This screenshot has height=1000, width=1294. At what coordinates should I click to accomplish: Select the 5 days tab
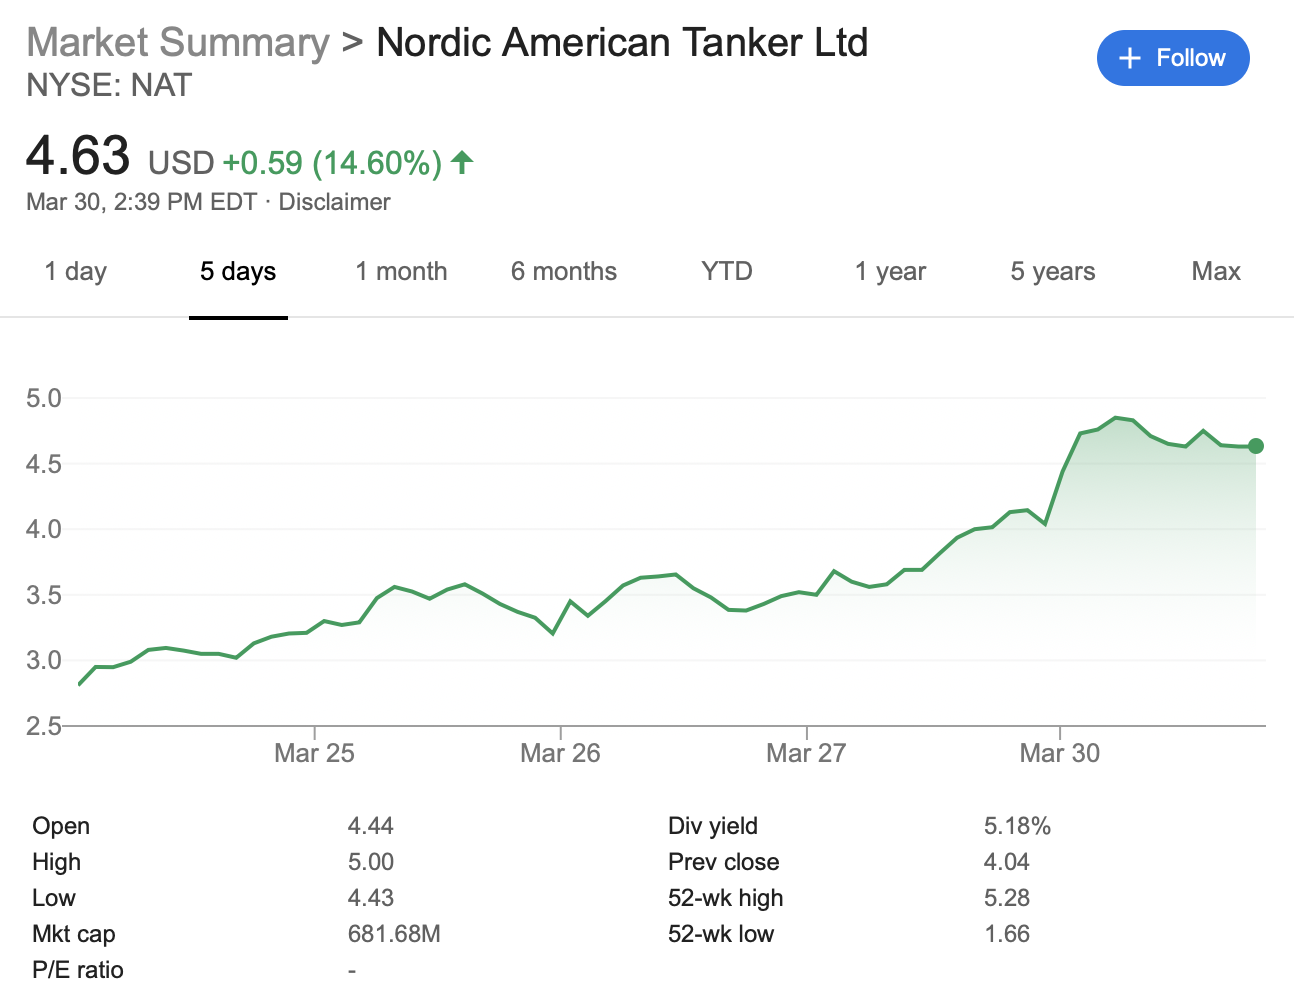click(238, 272)
